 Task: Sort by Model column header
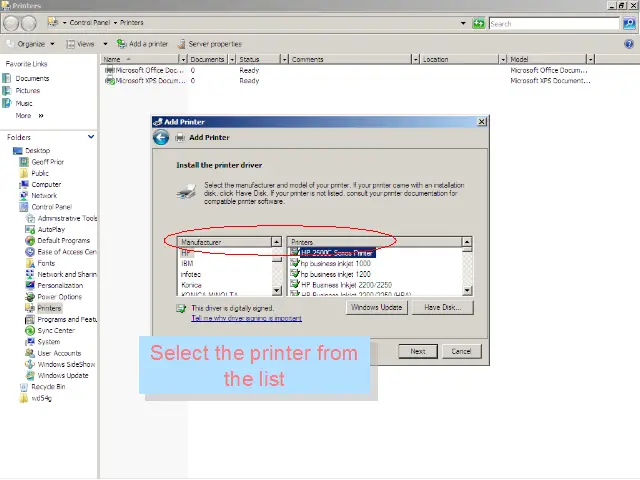pyautogui.click(x=547, y=60)
